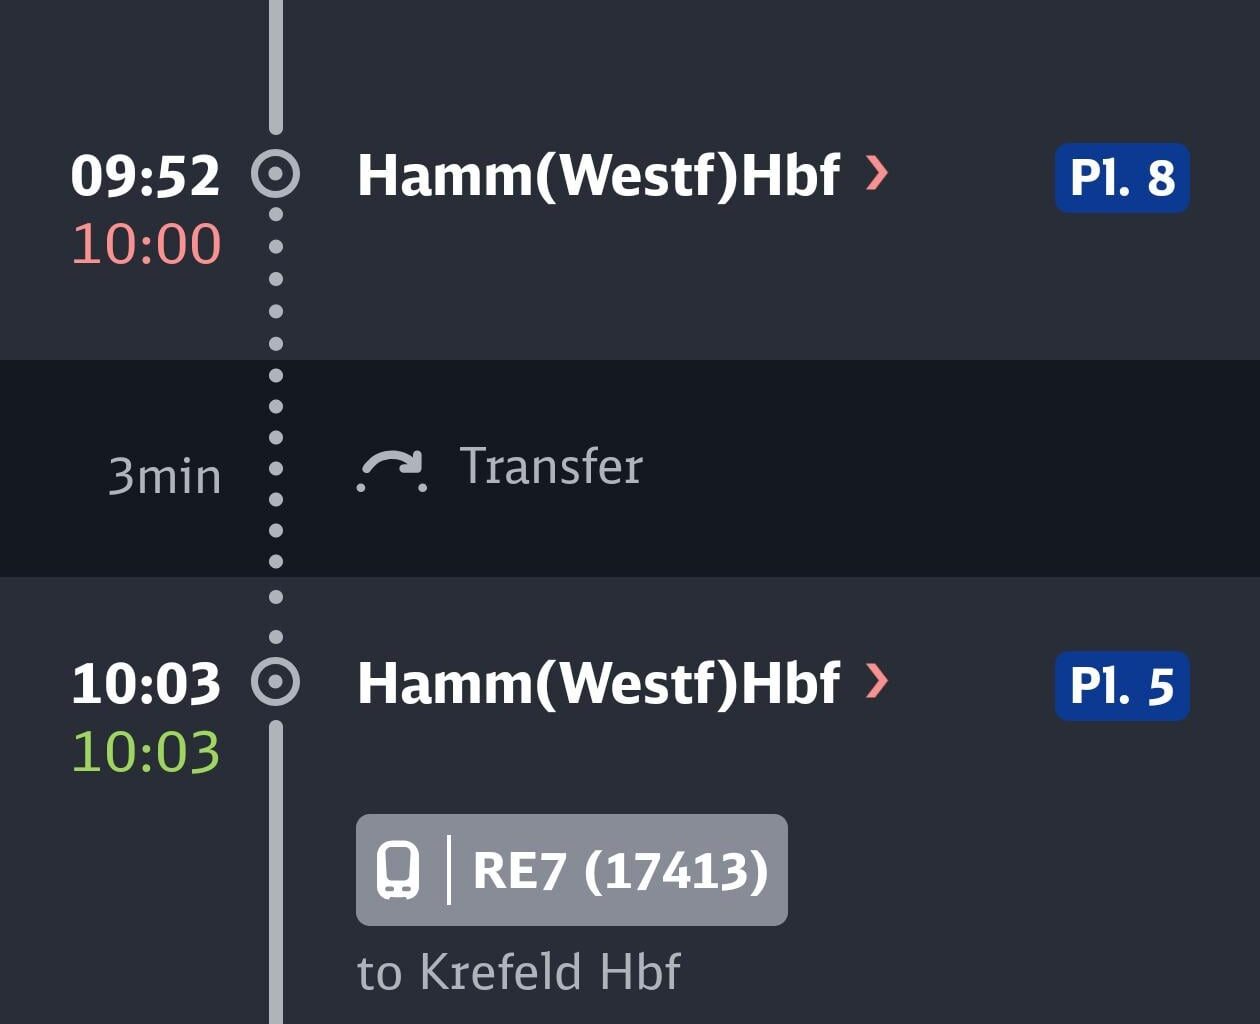Click the timeline dot at 09:52 arrival

point(275,175)
